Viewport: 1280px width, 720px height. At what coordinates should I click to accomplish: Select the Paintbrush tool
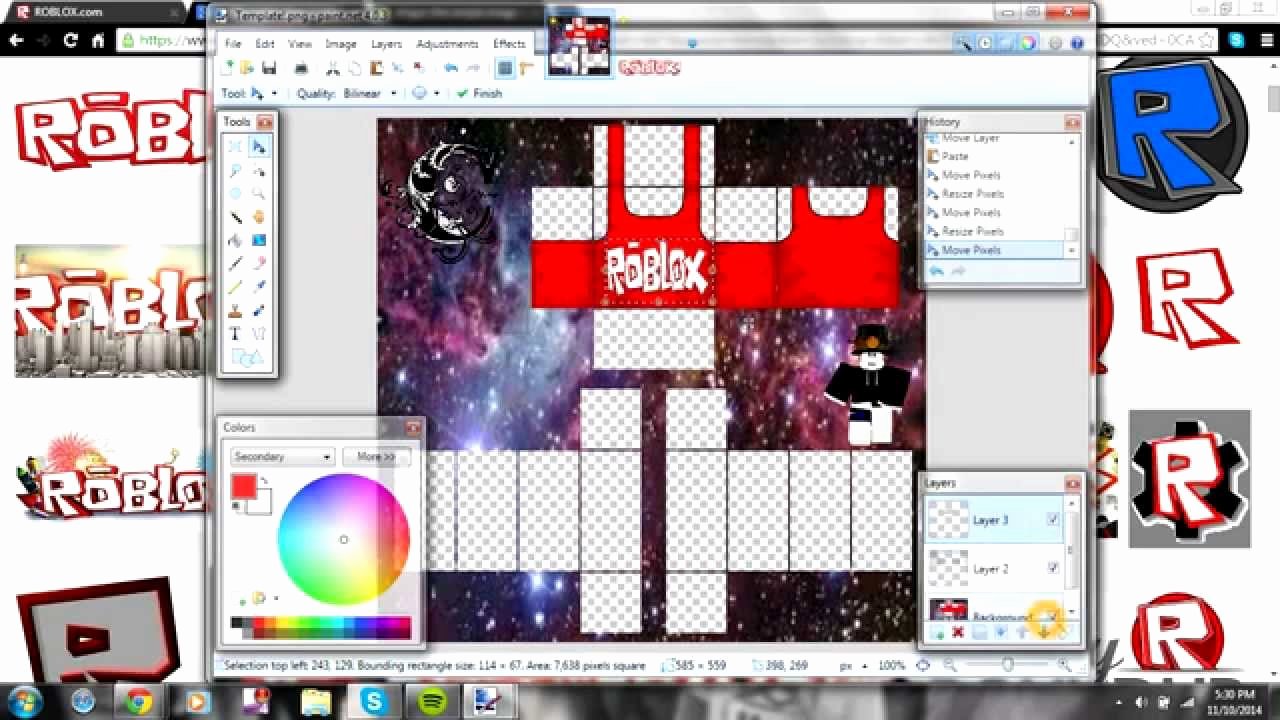(x=235, y=264)
